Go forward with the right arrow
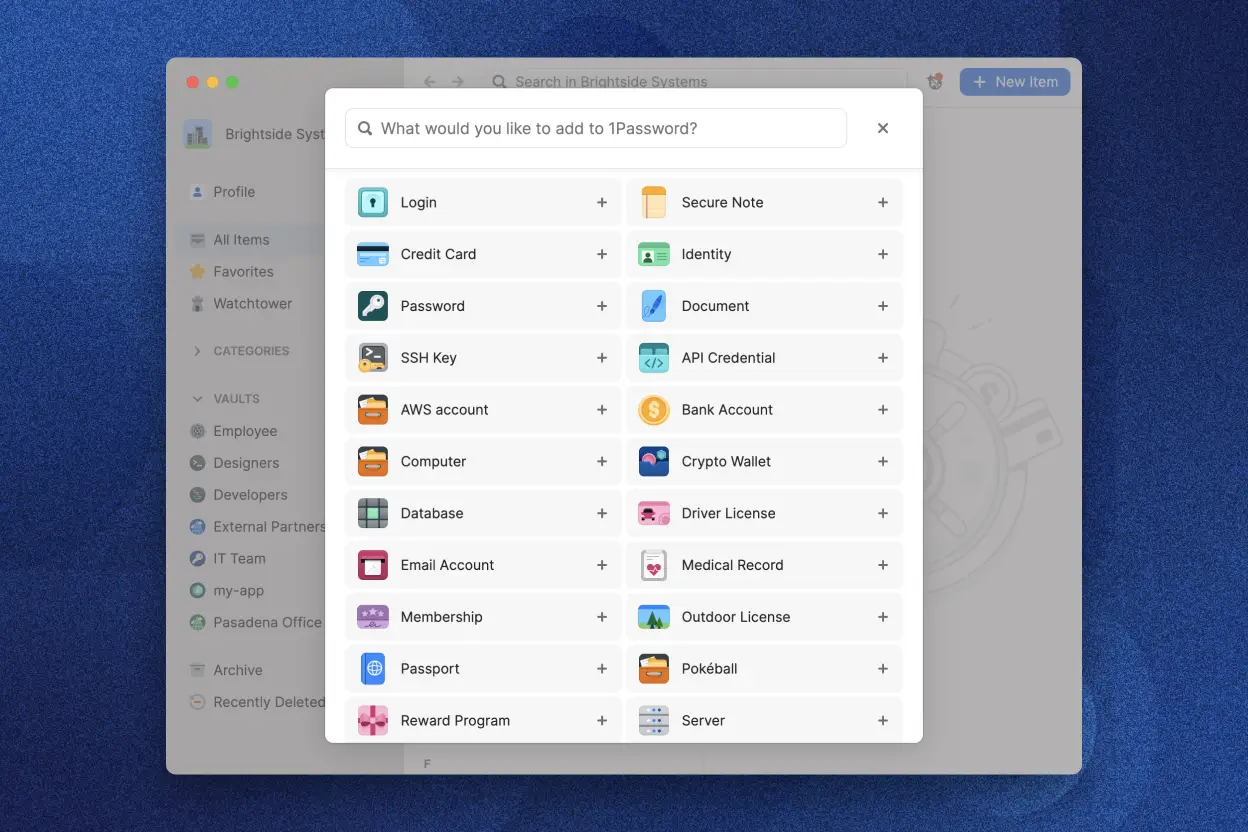The image size is (1248, 832). tap(458, 82)
